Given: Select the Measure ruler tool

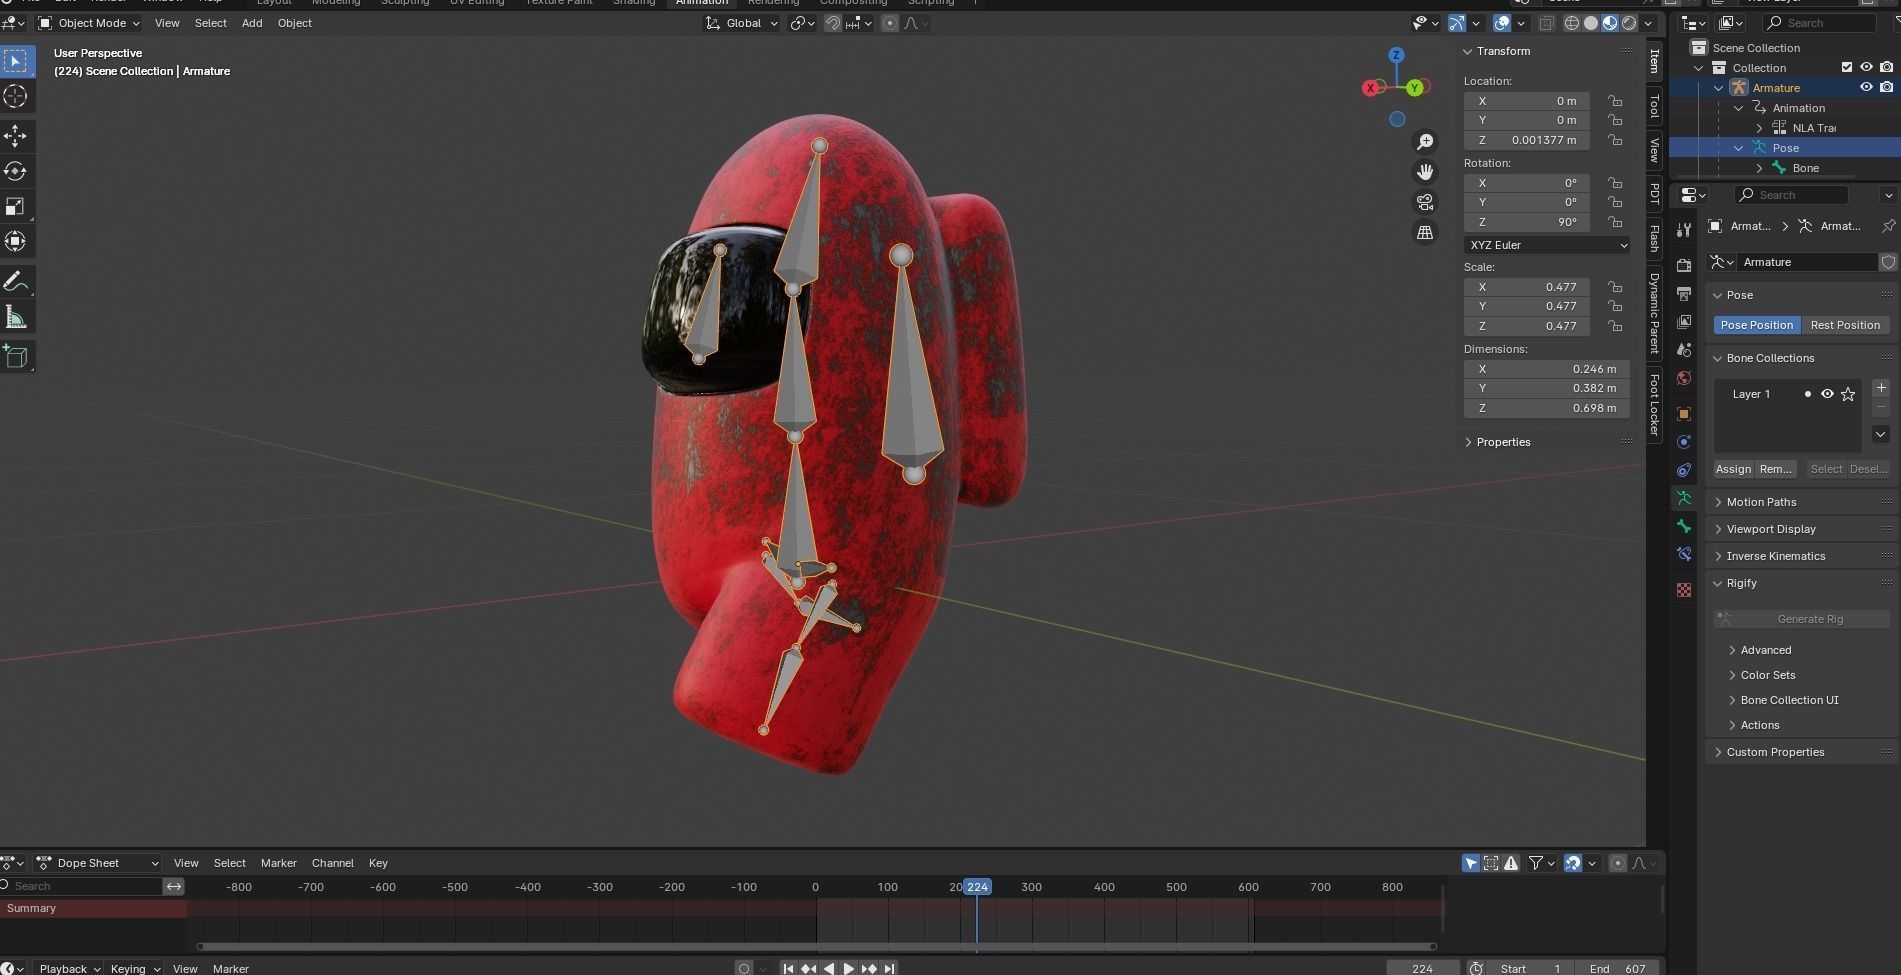Looking at the screenshot, I should (x=15, y=318).
